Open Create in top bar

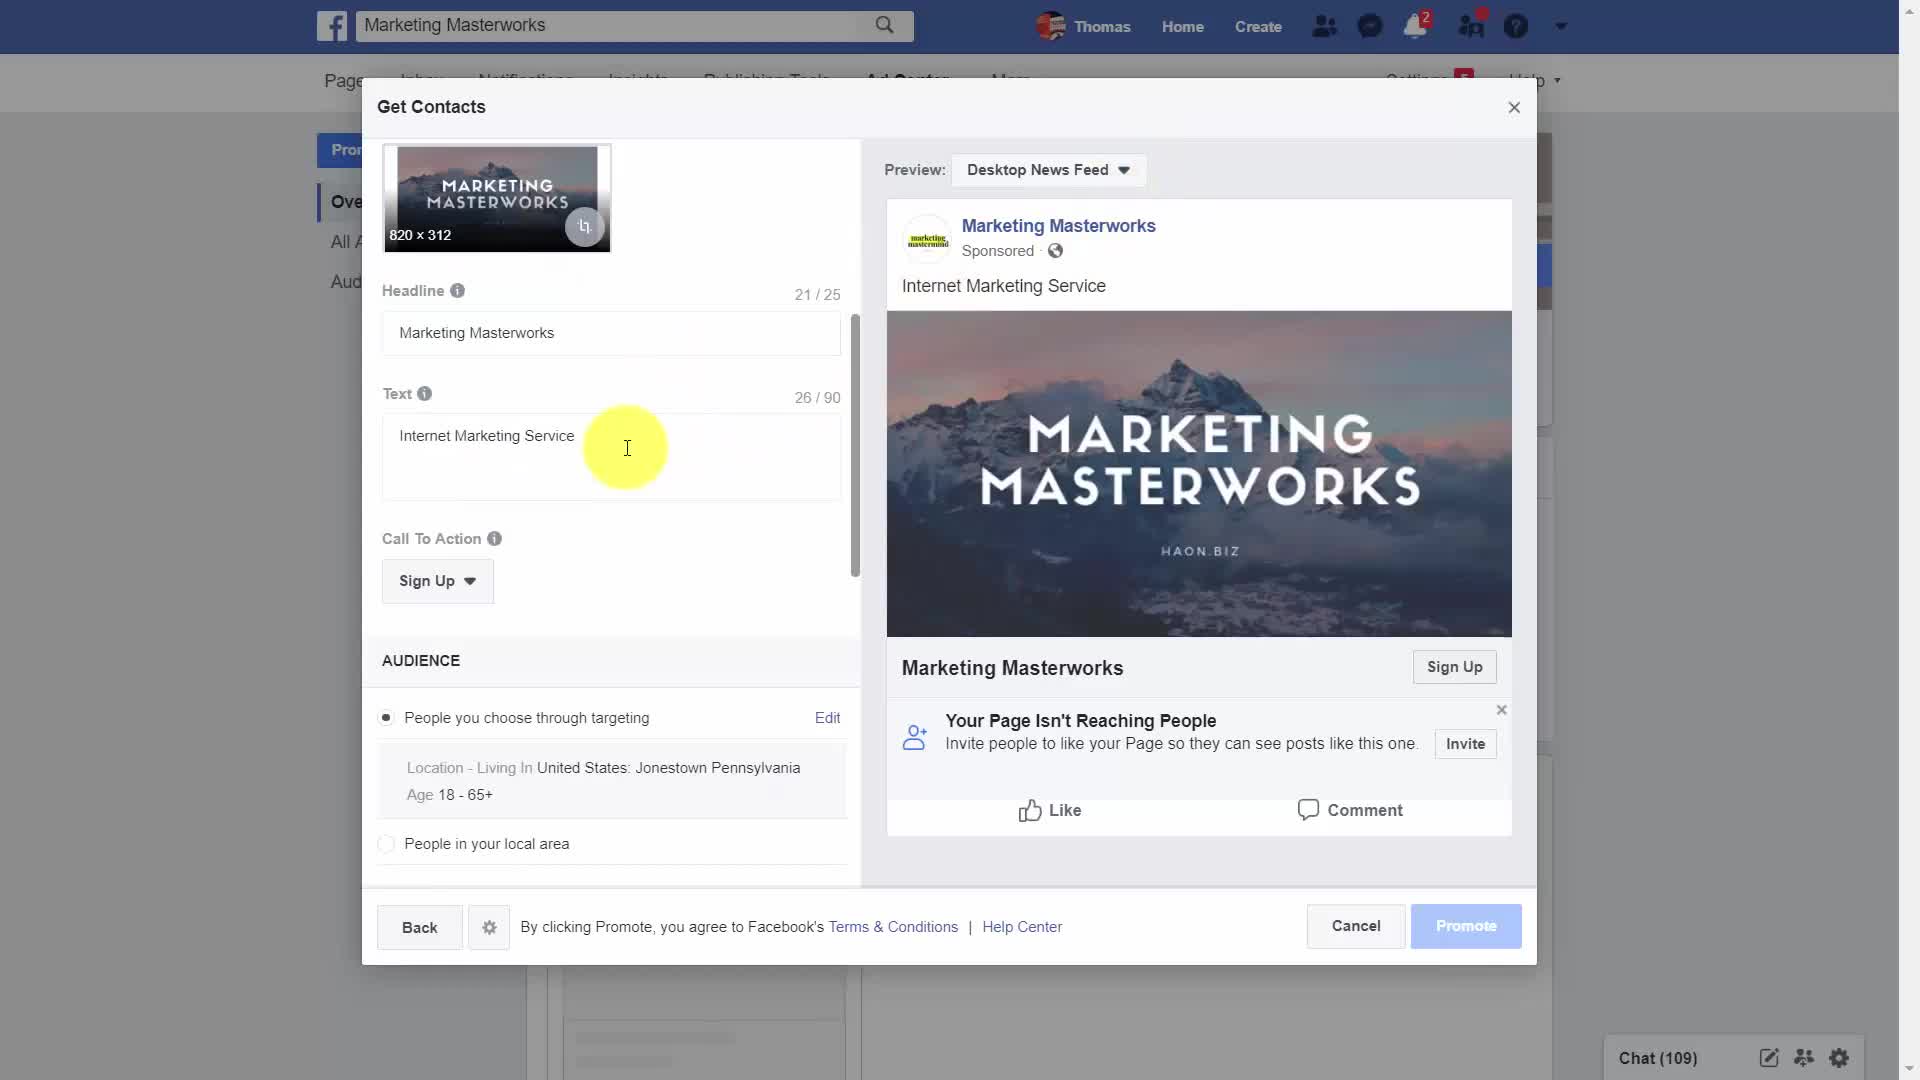pos(1258,27)
